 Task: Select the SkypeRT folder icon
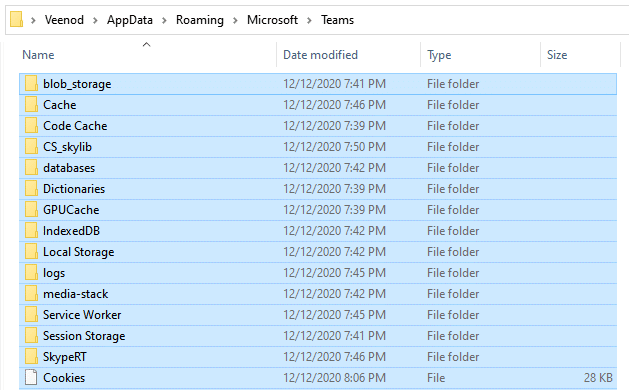(31, 356)
